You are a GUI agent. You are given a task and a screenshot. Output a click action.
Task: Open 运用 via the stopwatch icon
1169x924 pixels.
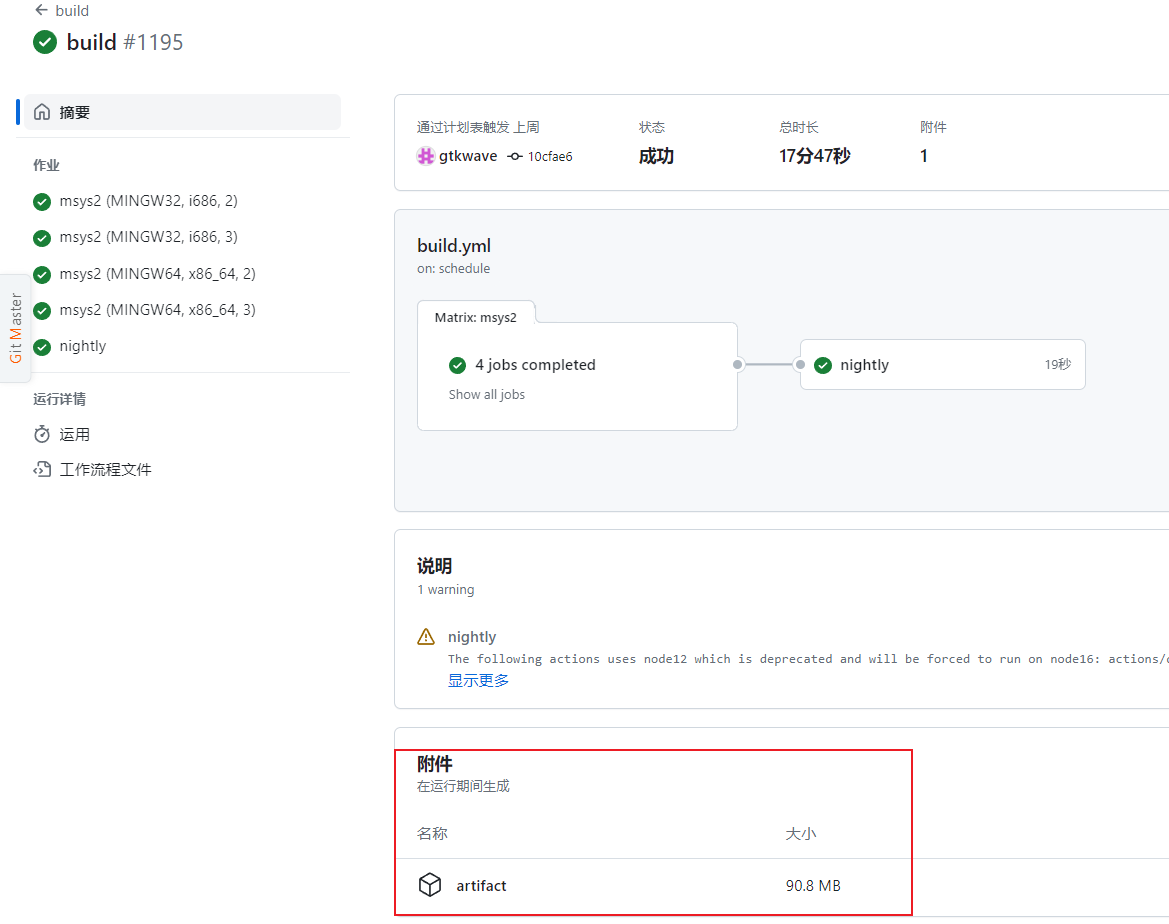point(41,434)
